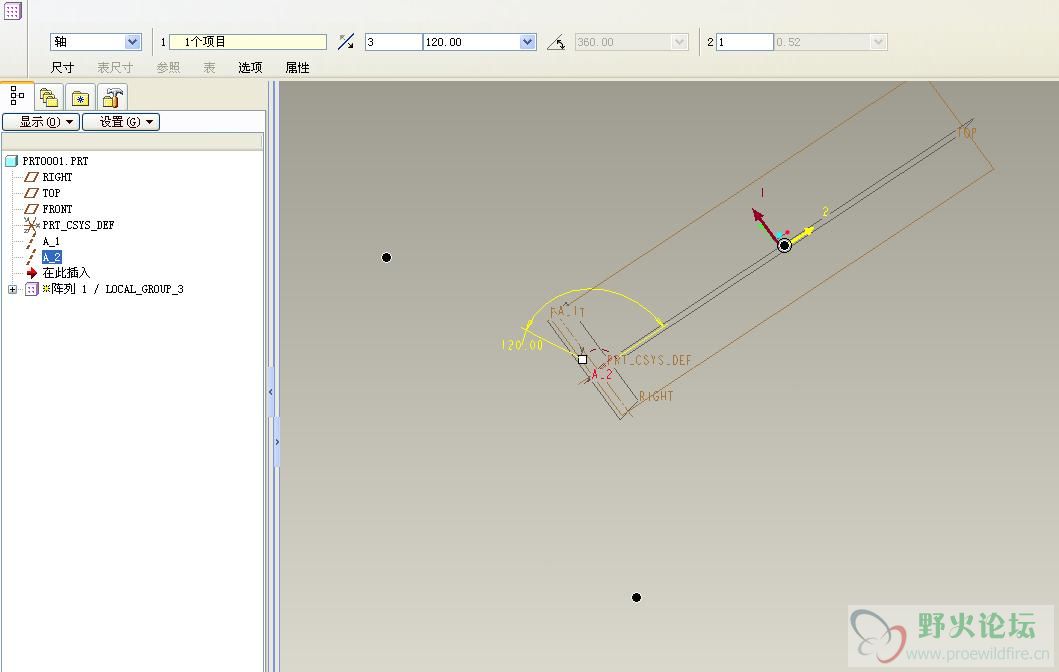Click the RIGHT plane label in viewport
1059x672 pixels.
656,396
